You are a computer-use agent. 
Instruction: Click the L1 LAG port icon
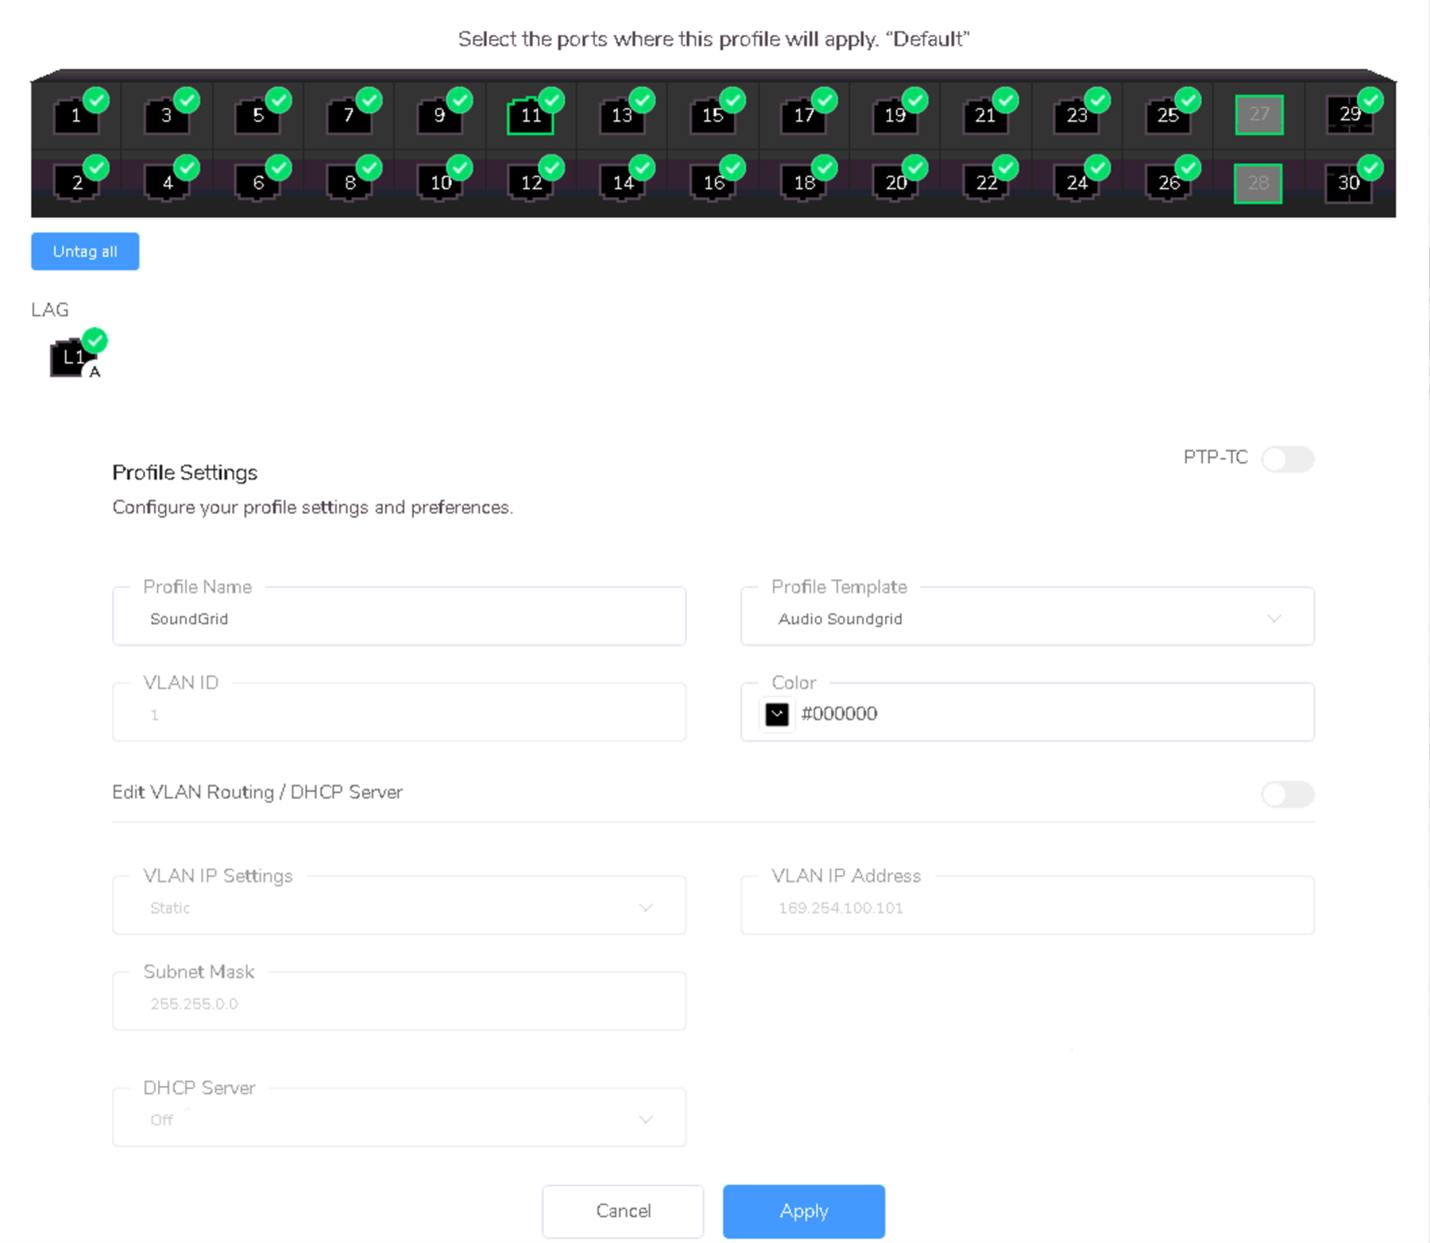tap(72, 358)
